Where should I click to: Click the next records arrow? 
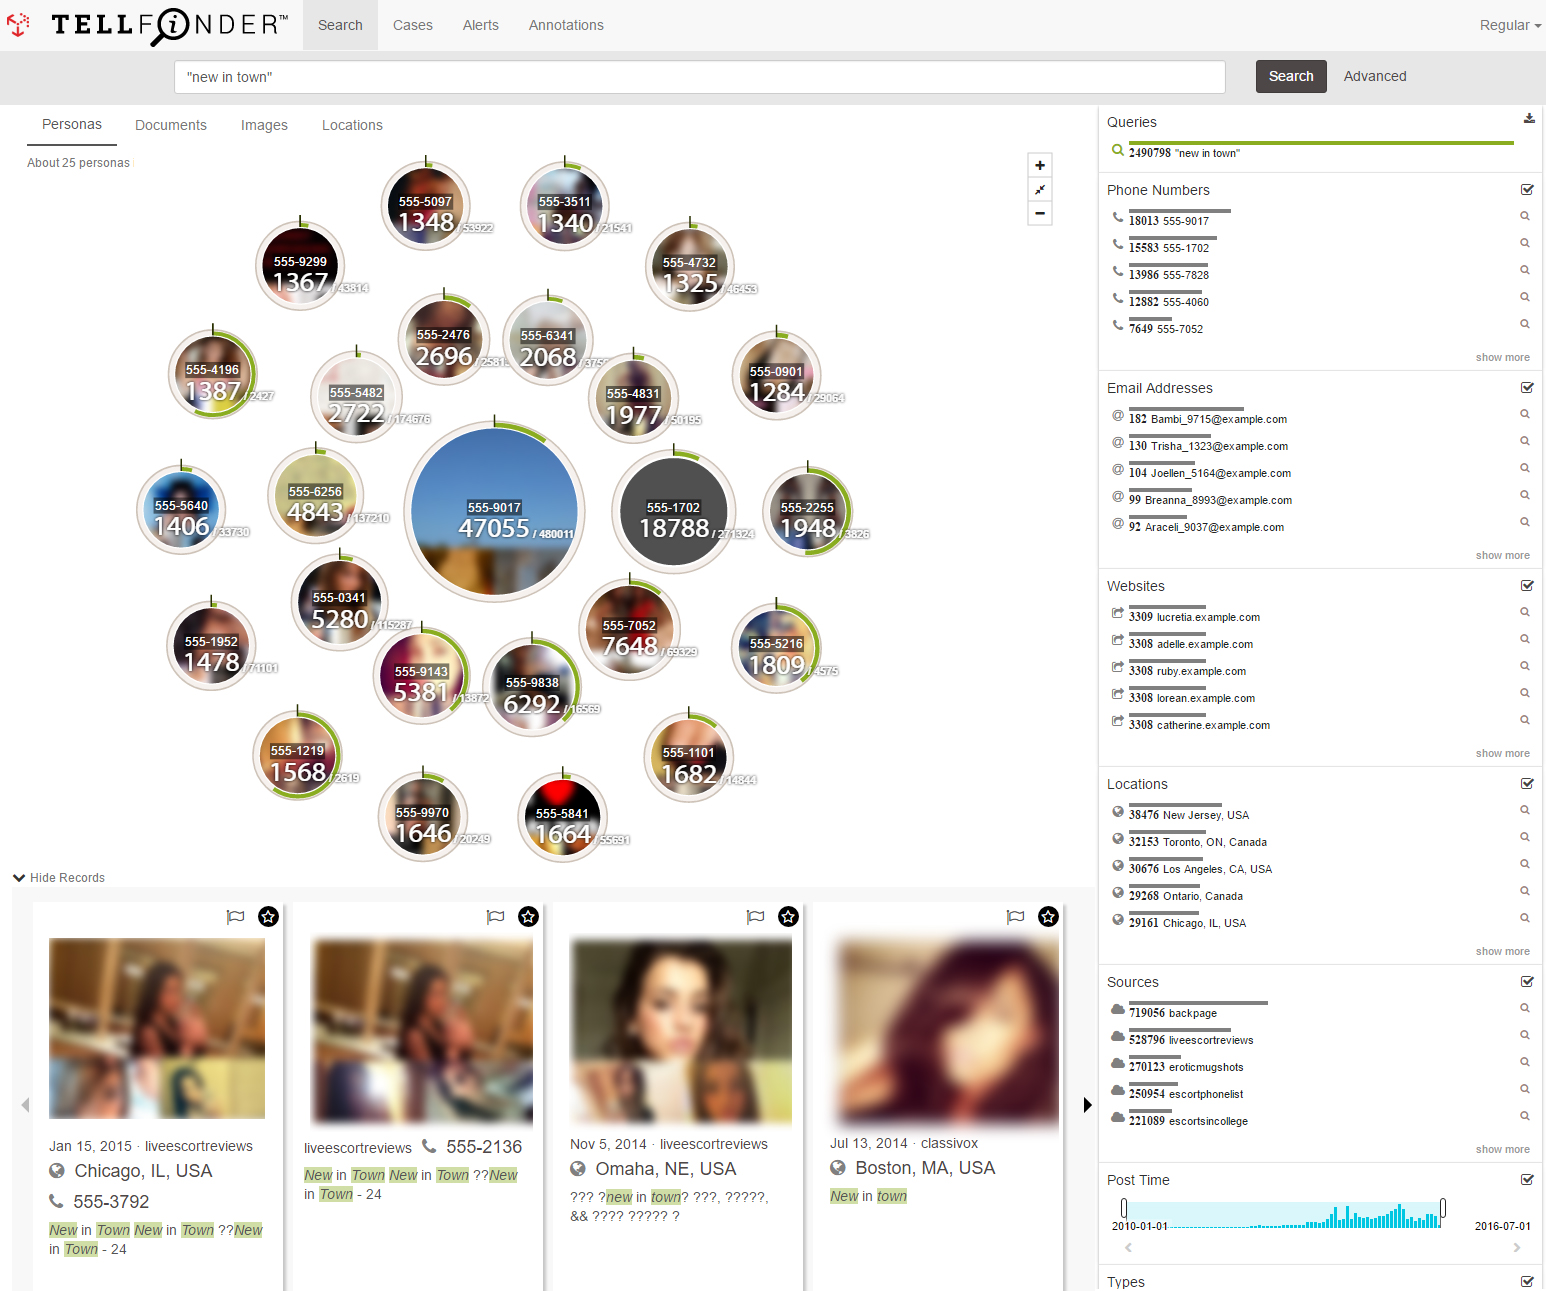point(1088,1105)
